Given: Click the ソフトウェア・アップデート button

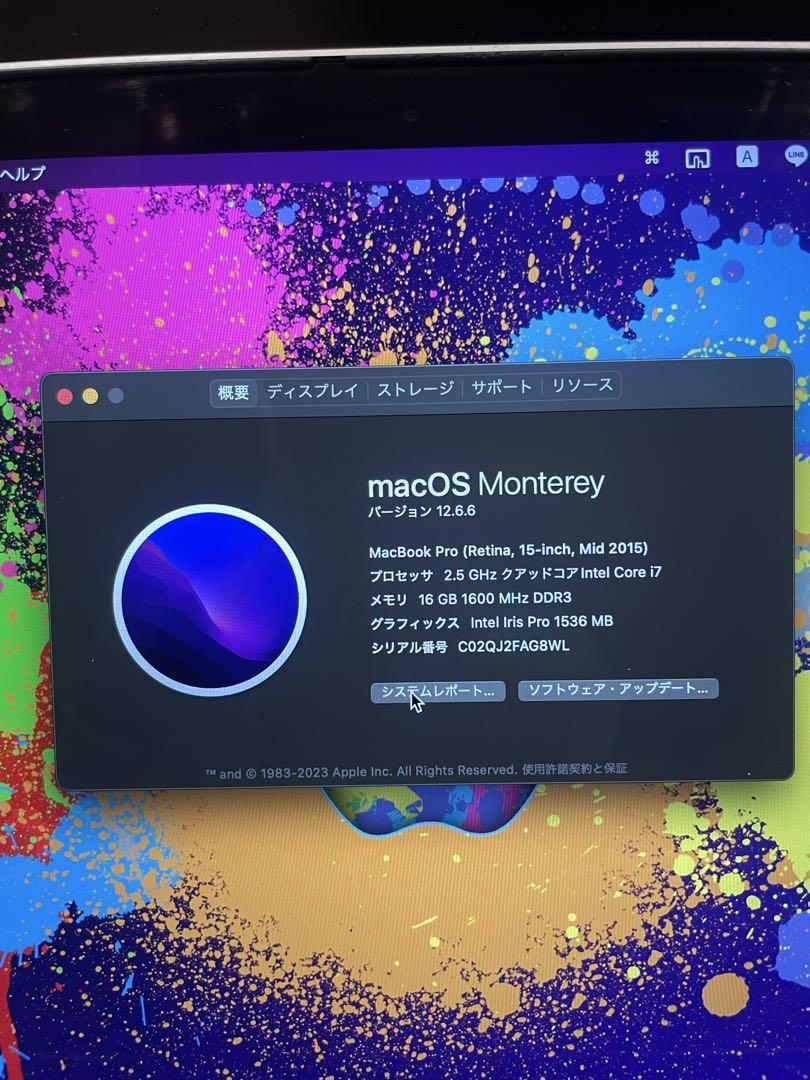Looking at the screenshot, I should 618,689.
